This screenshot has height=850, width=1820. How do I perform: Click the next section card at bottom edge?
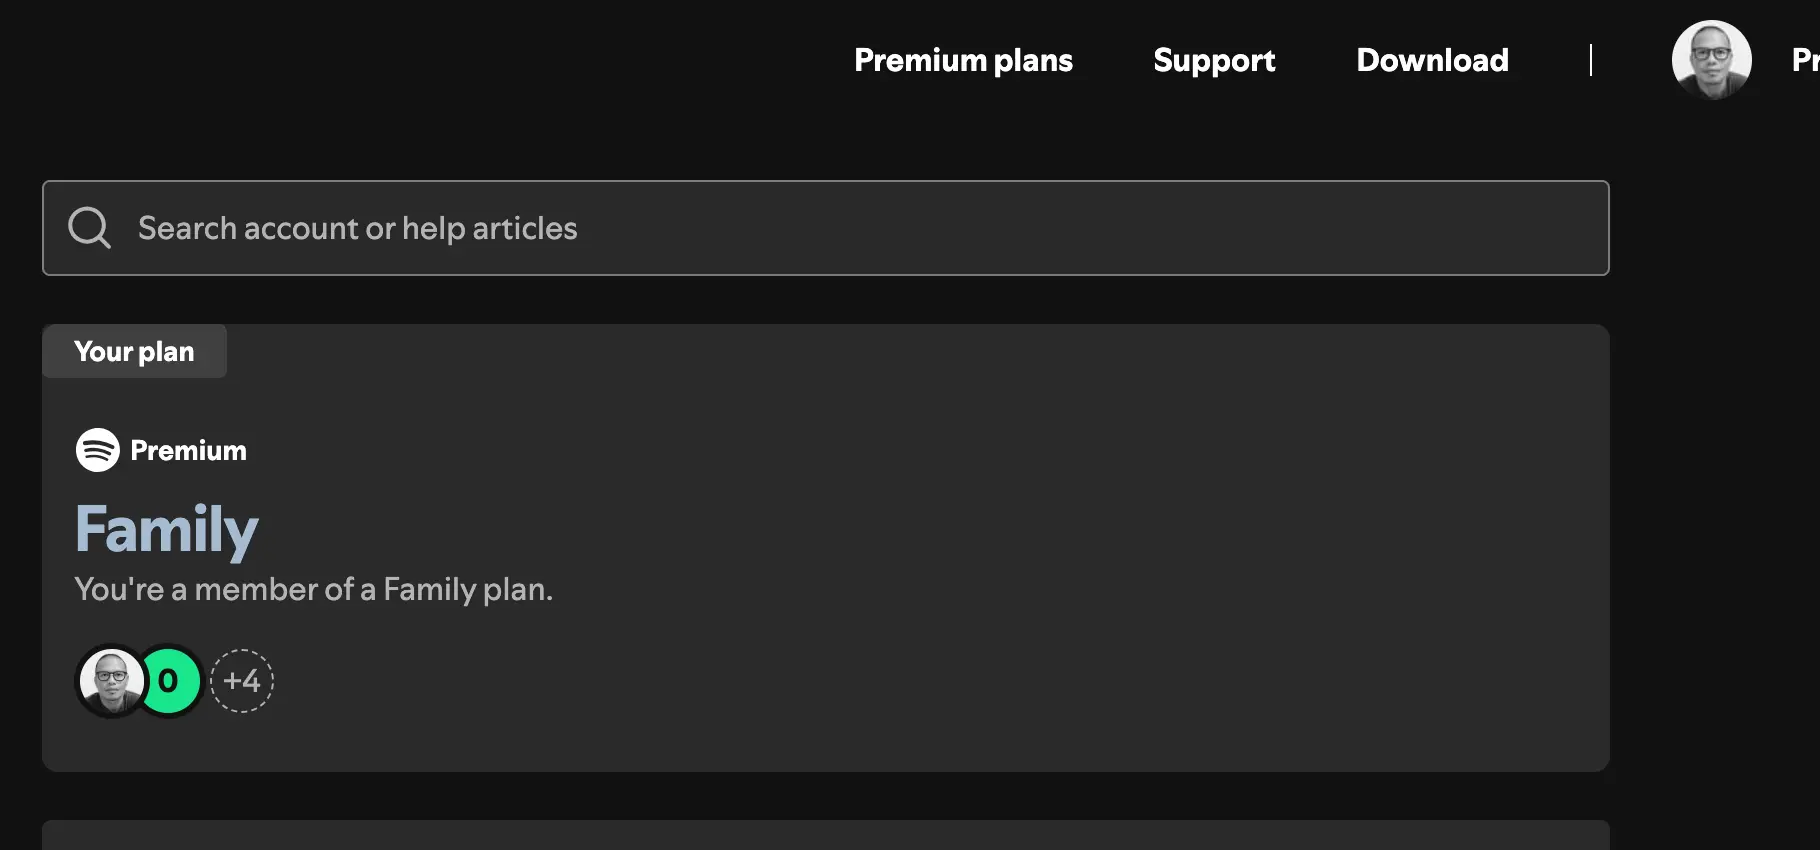point(826,835)
